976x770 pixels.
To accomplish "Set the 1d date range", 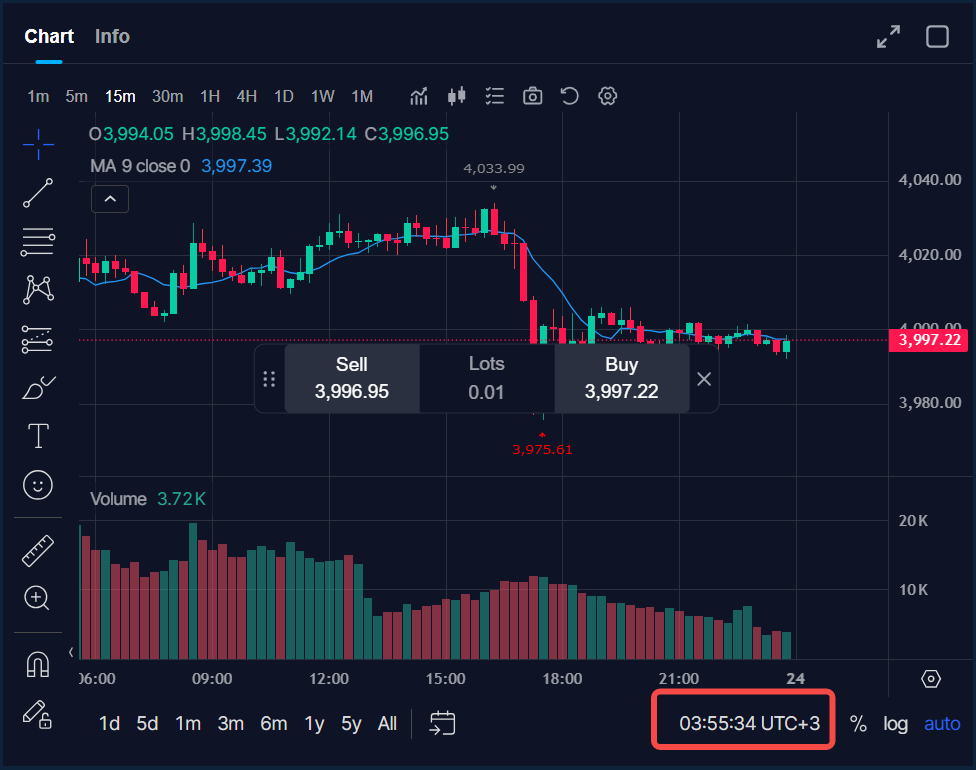I will (x=110, y=724).
